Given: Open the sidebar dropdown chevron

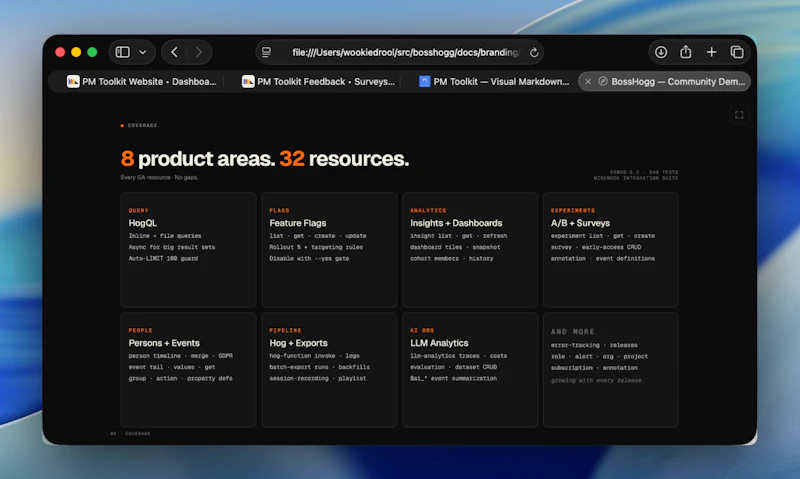Looking at the screenshot, I should 143,52.
